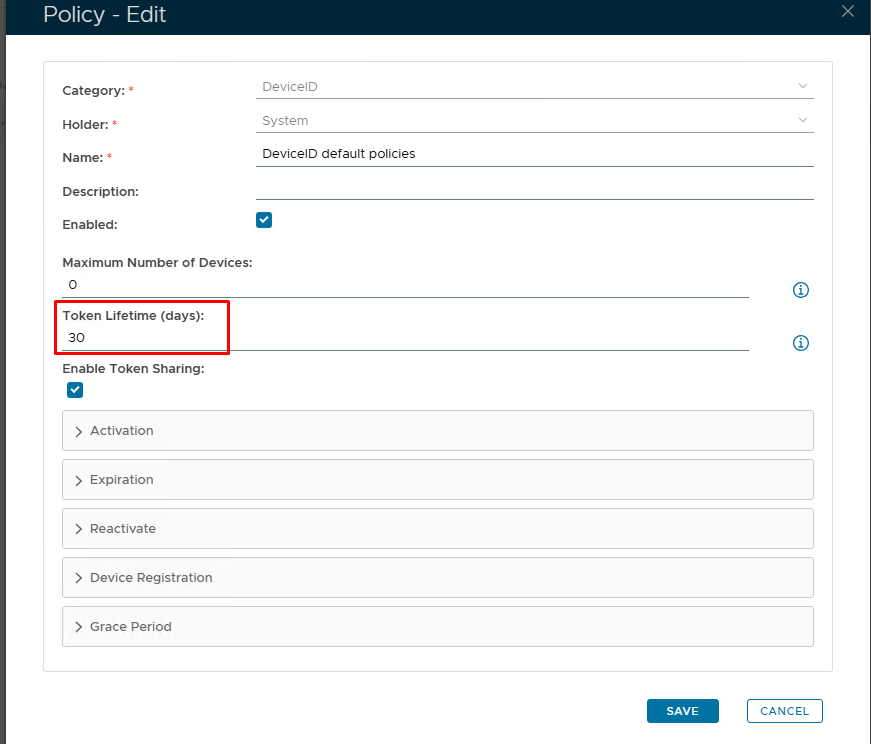Click the Token Lifetime days input
Image resolution: width=871 pixels, height=744 pixels.
point(405,338)
